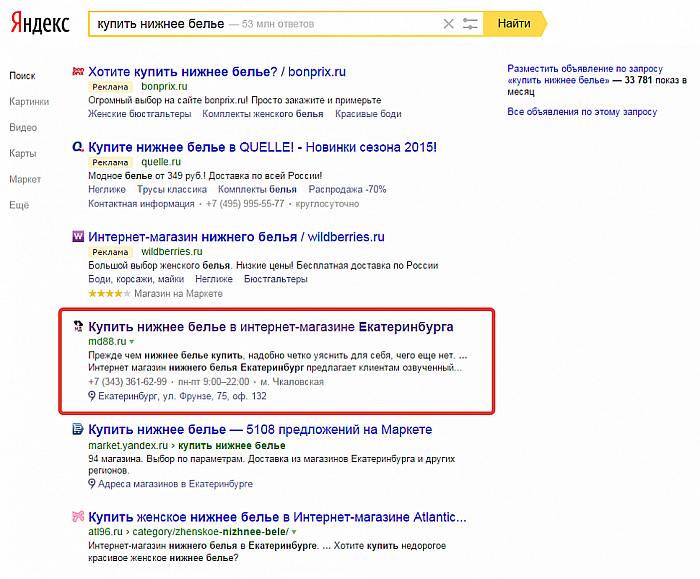Click map pin icon near Адреса магазинов
The image size is (700, 579).
(92, 483)
